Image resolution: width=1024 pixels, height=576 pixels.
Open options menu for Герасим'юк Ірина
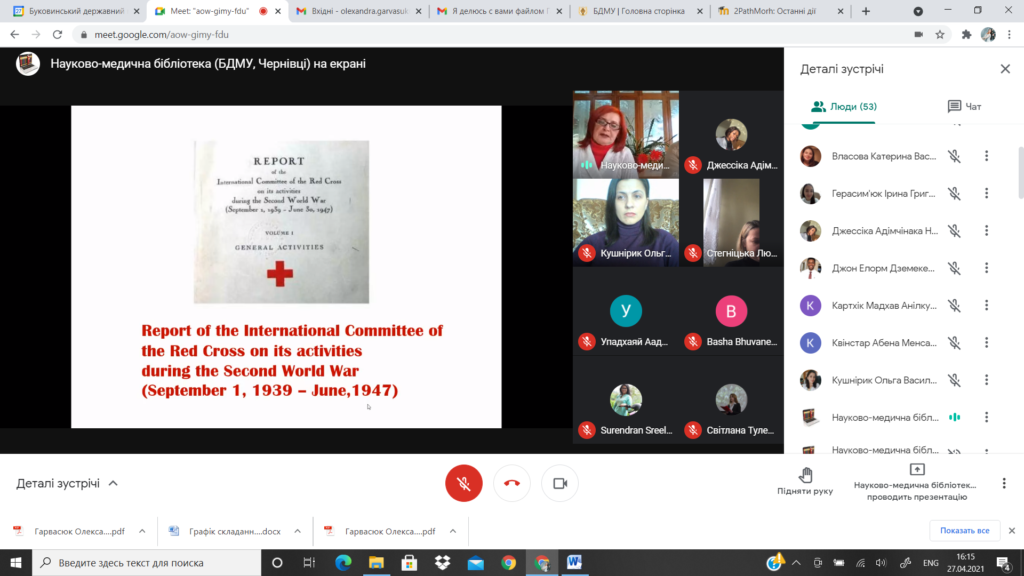click(x=987, y=193)
